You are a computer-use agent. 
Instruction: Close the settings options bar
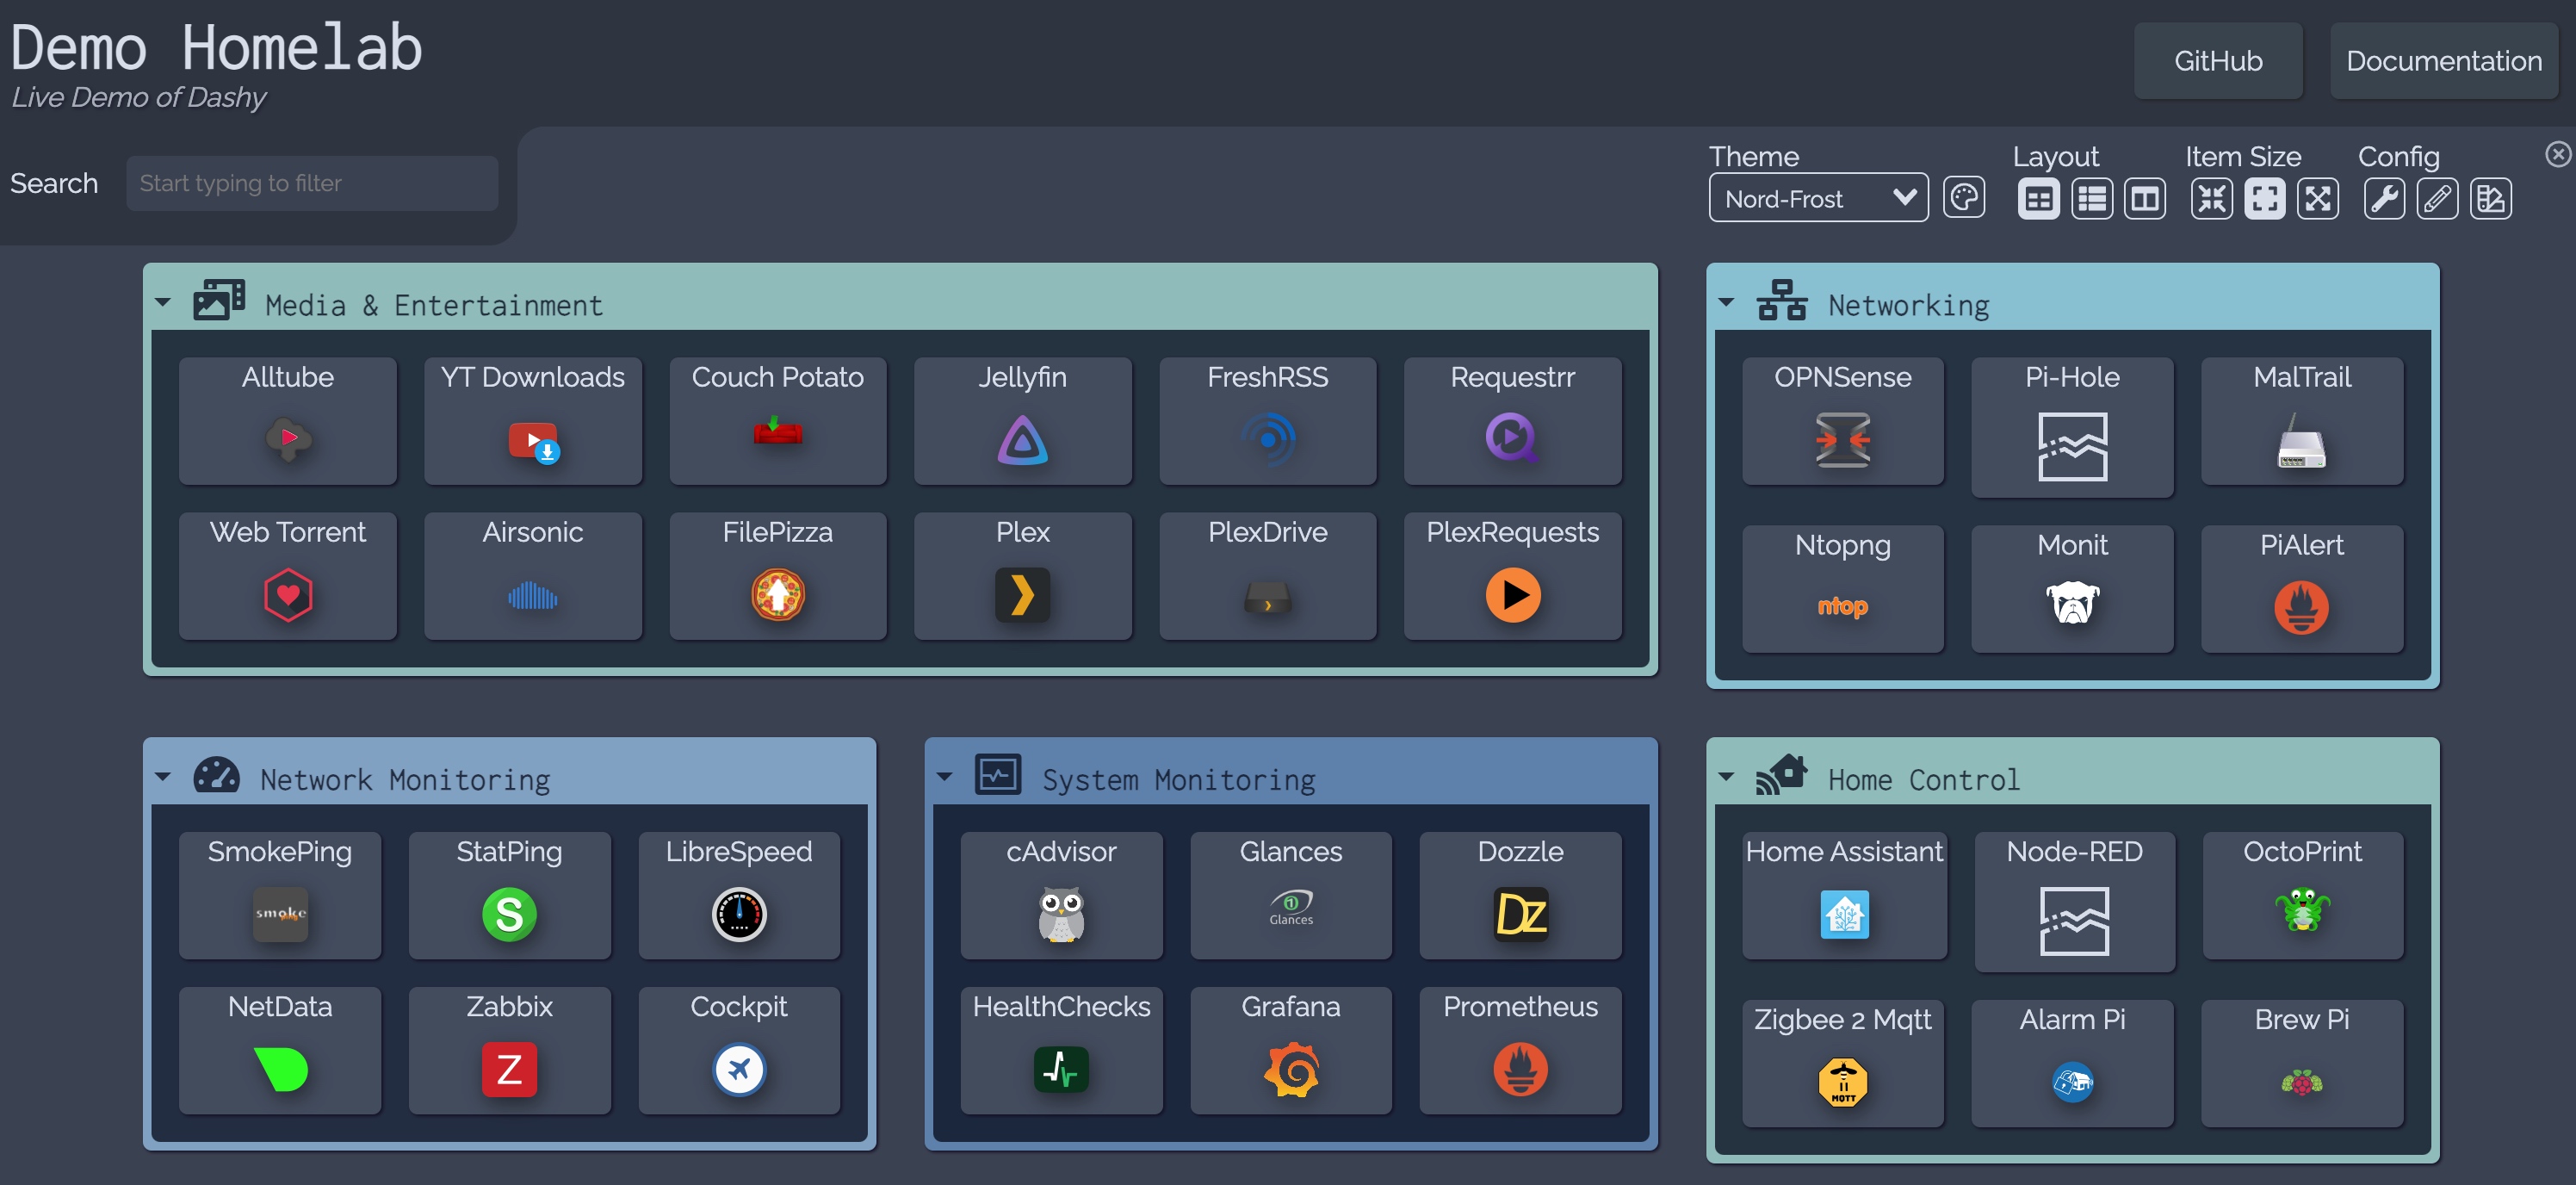pyautogui.click(x=2557, y=154)
